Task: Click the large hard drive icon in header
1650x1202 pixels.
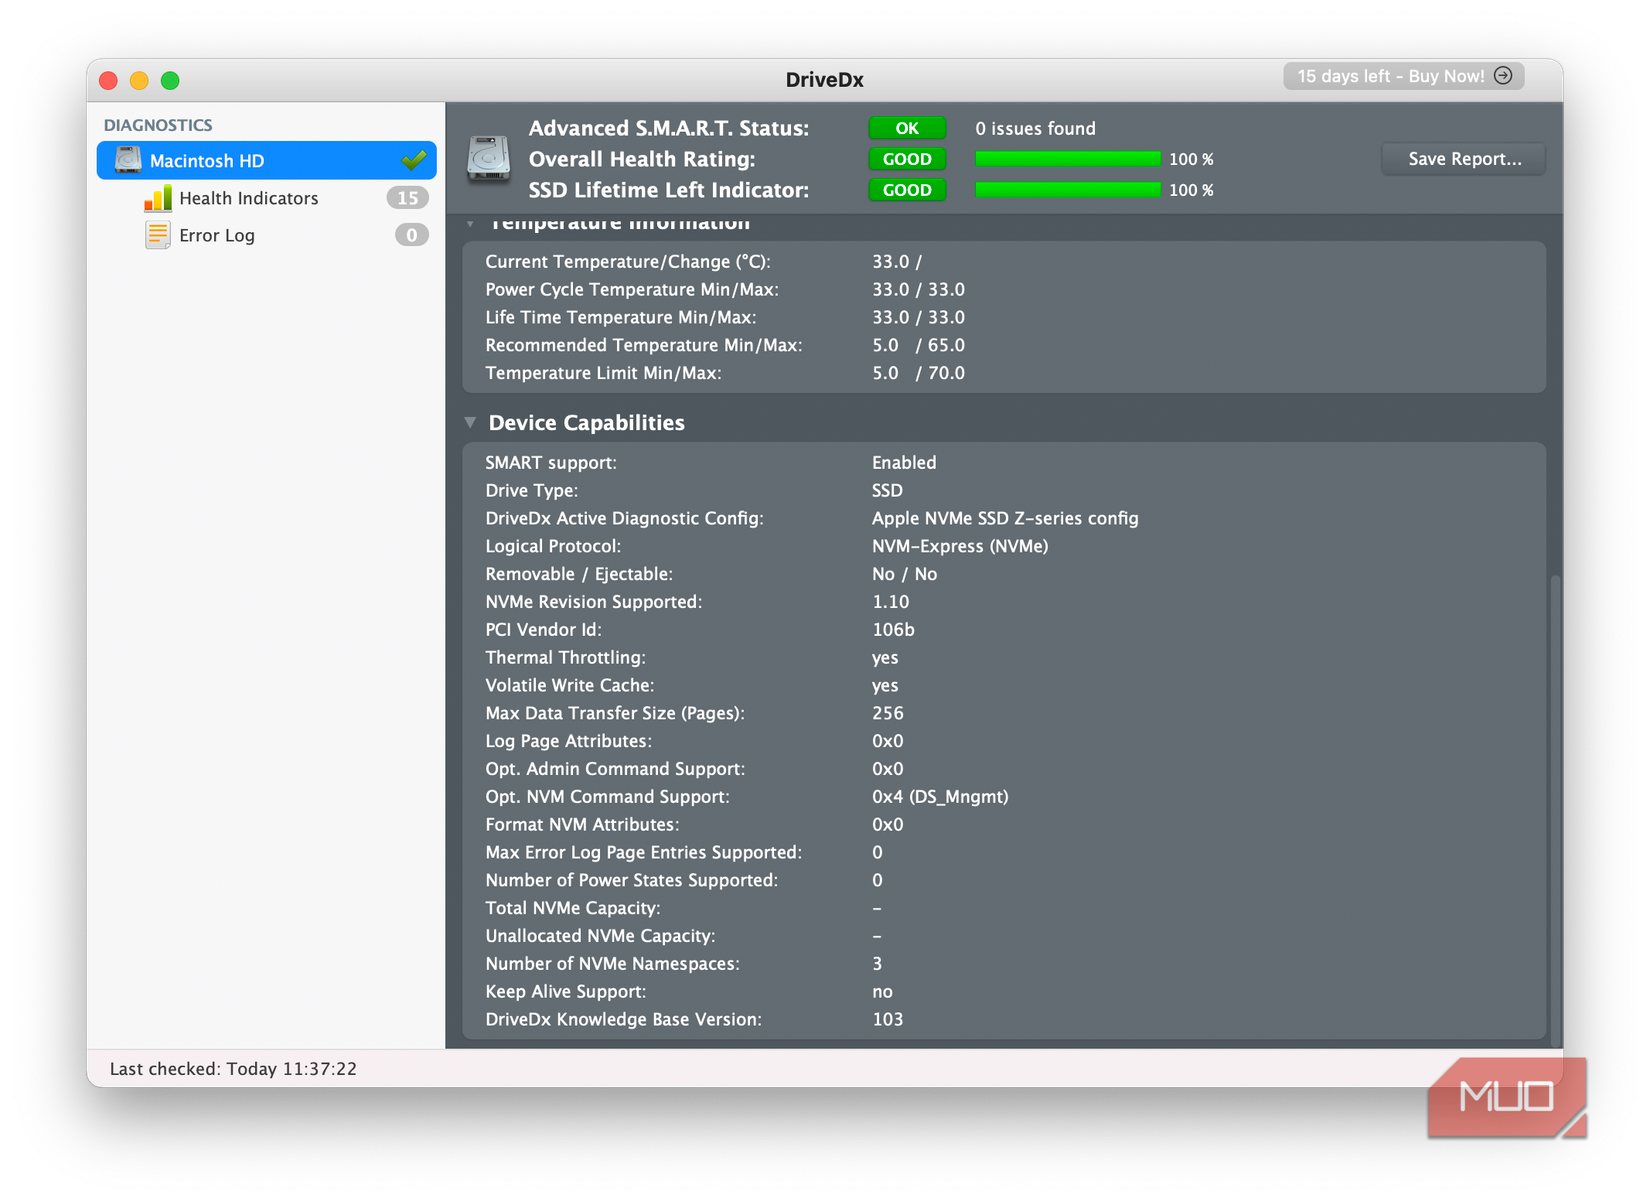Action: (489, 159)
